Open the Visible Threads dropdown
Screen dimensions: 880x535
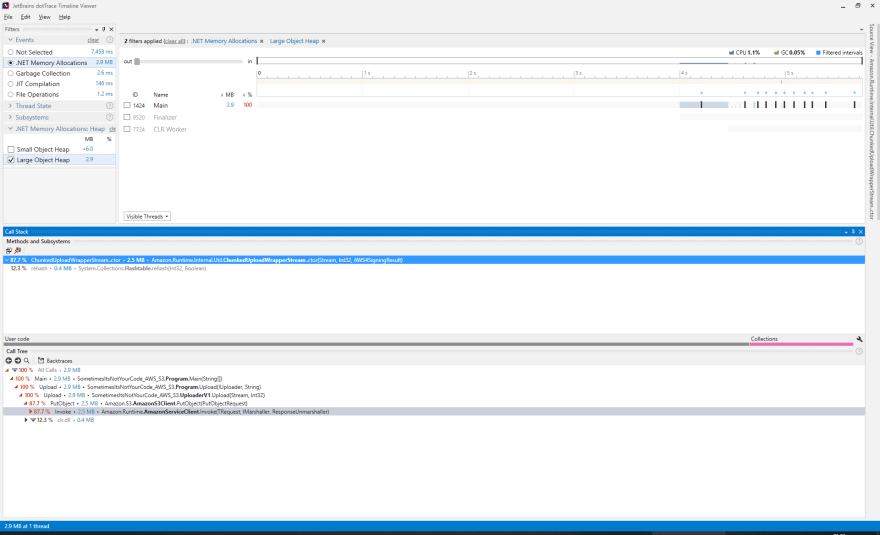pos(147,217)
